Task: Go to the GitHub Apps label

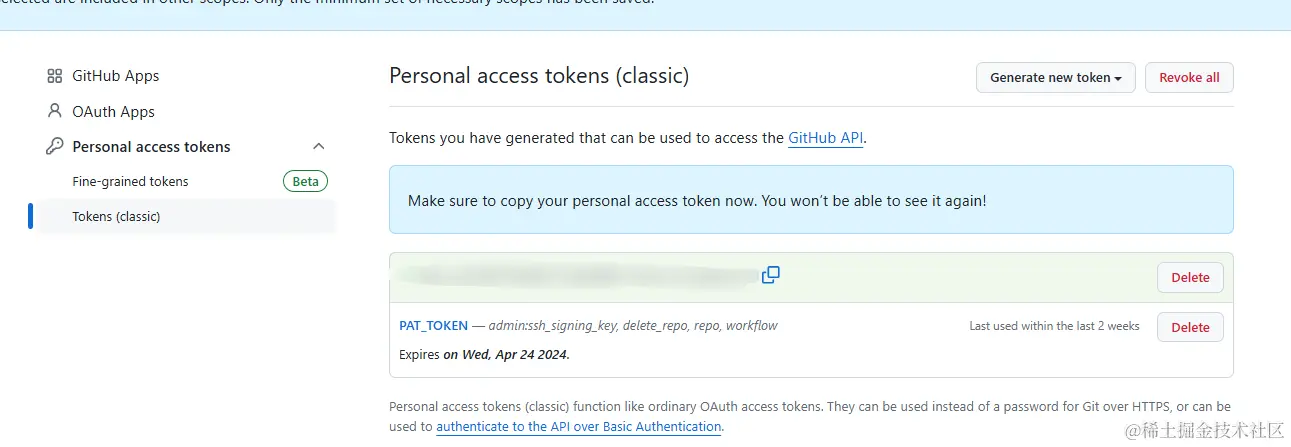Action: pyautogui.click(x=116, y=76)
